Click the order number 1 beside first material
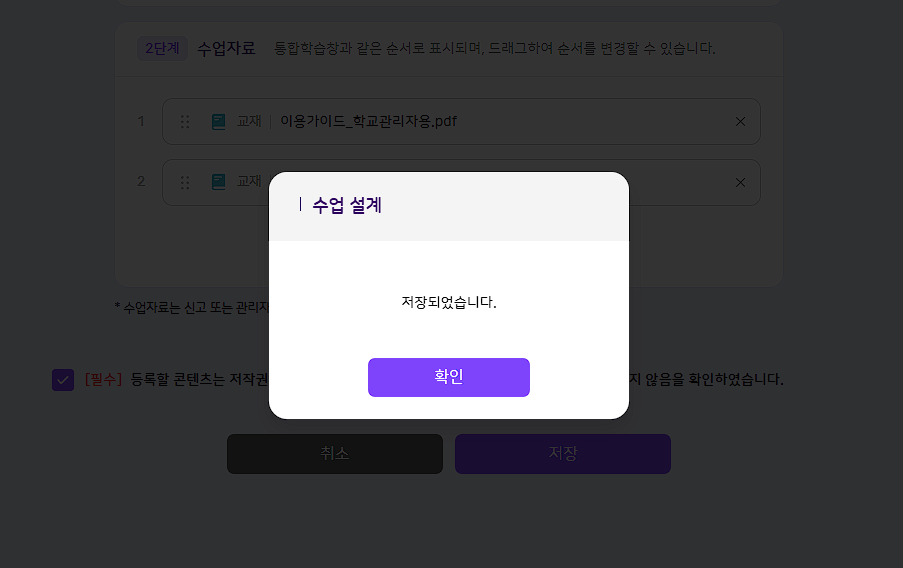Viewport: 903px width, 568px height. pos(141,122)
